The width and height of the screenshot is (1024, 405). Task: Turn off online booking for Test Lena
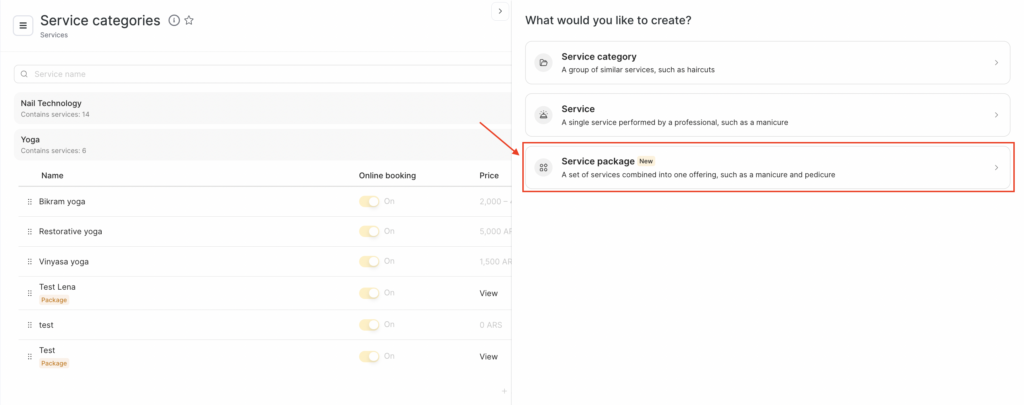click(370, 293)
